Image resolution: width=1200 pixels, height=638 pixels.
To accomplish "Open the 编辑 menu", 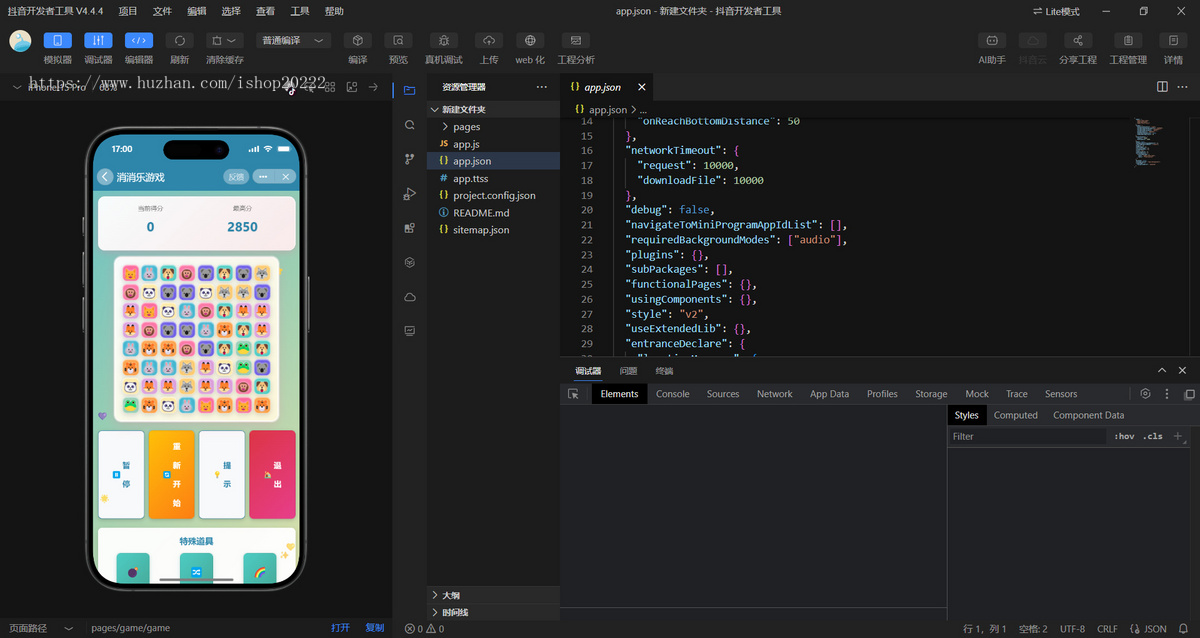I will (x=197, y=11).
